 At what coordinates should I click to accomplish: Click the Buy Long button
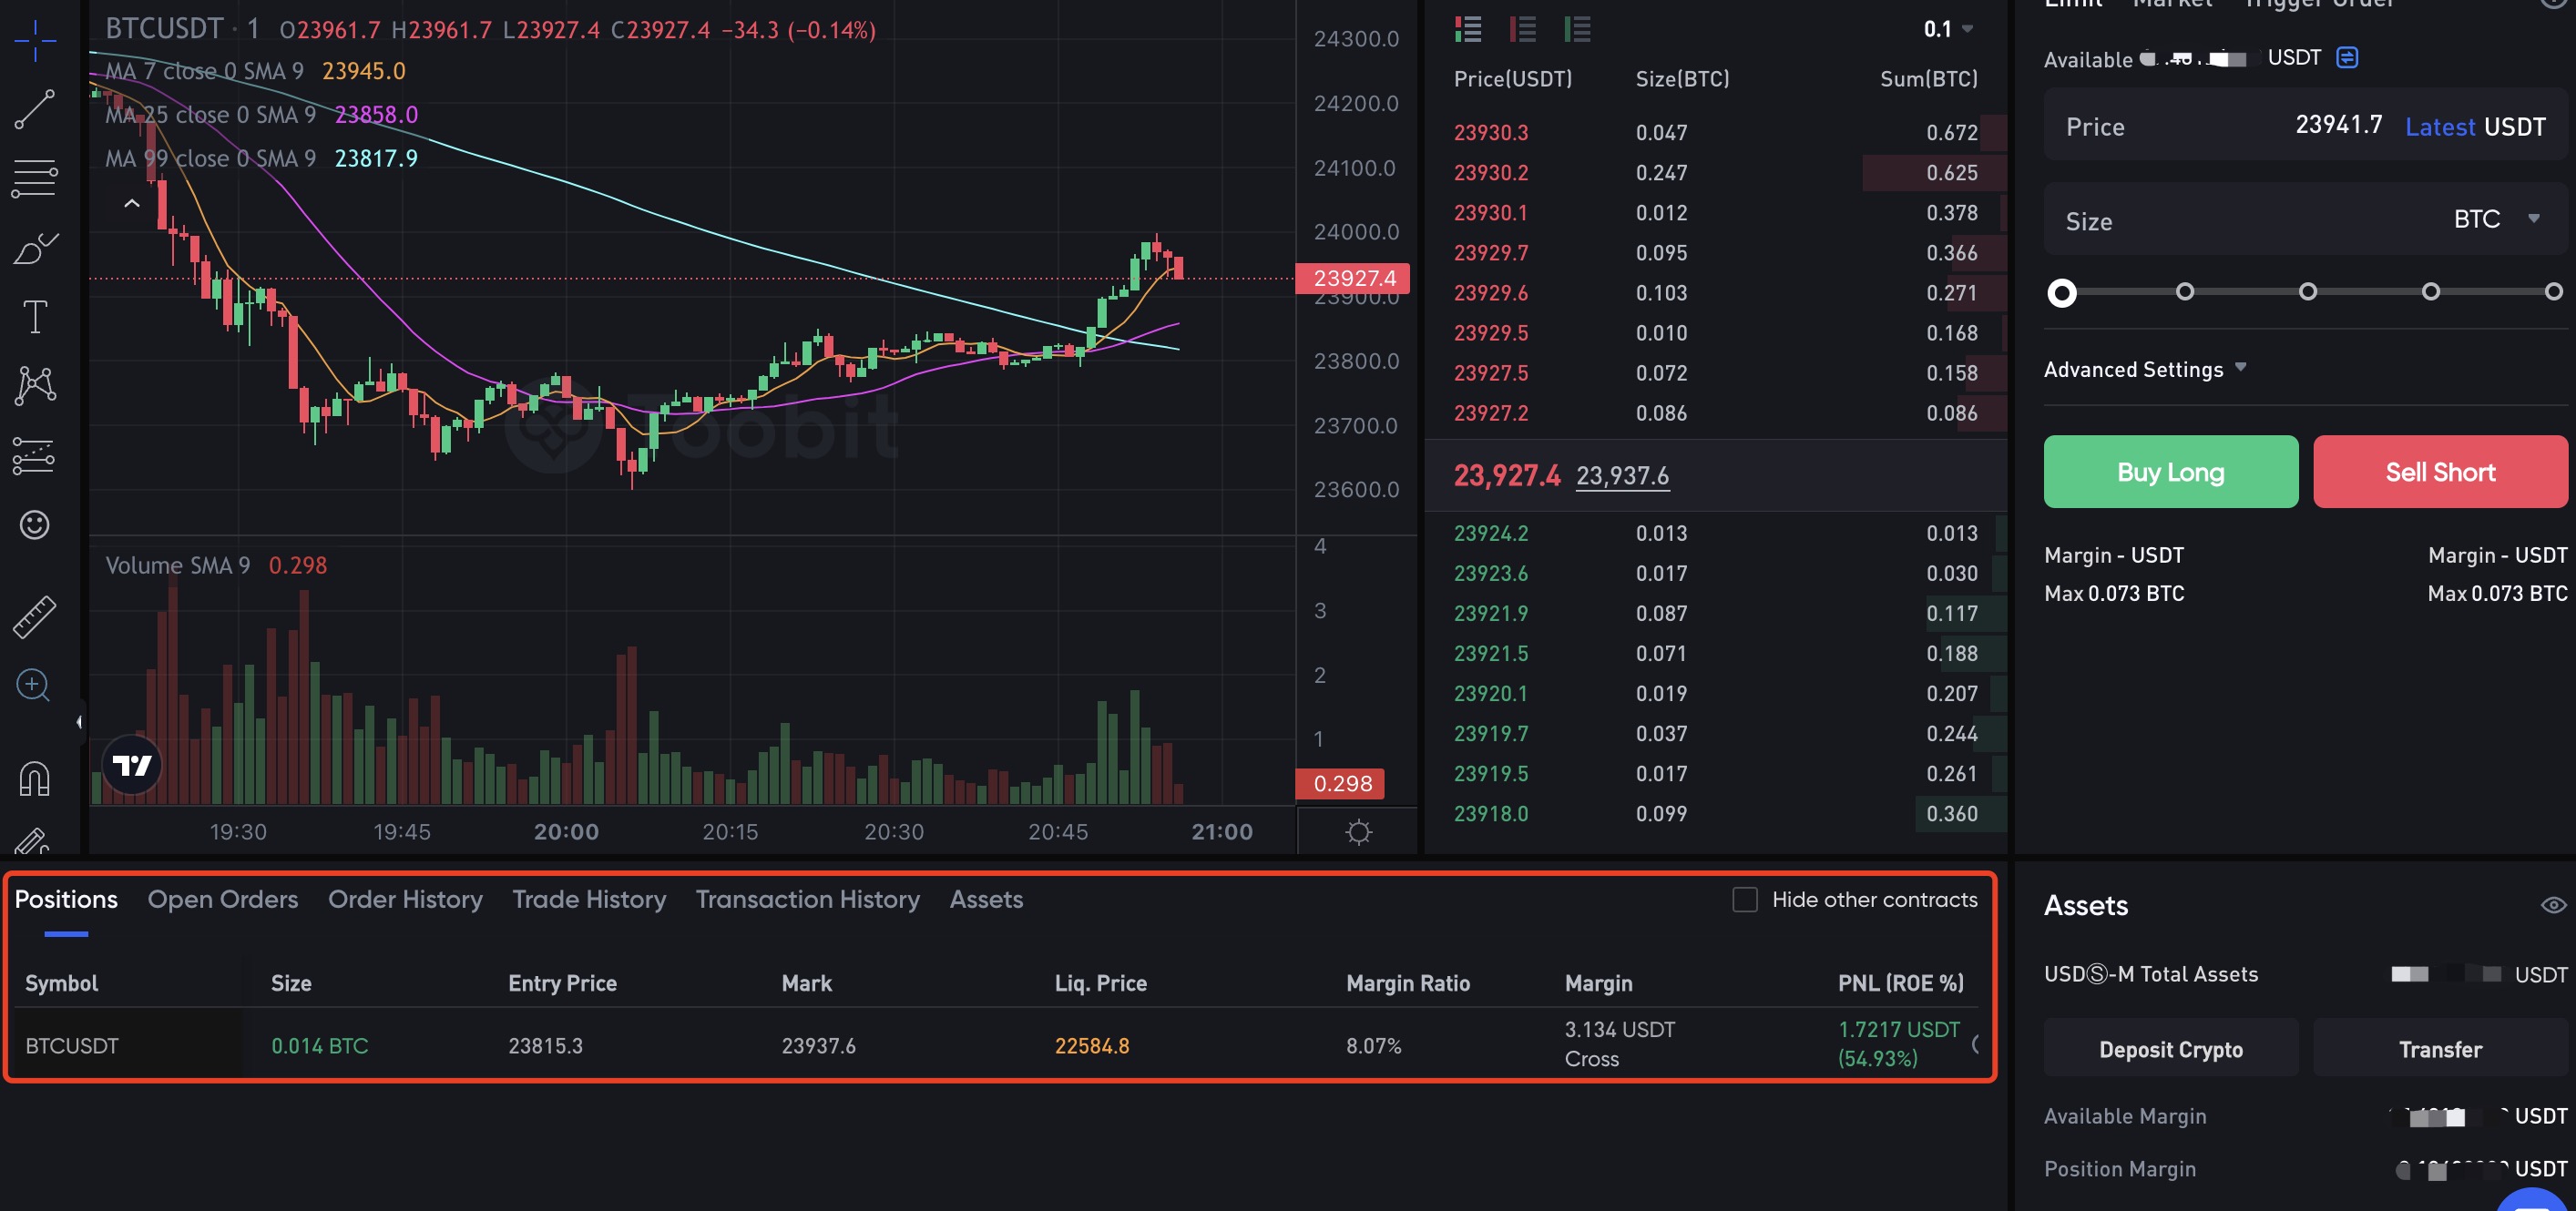2170,472
